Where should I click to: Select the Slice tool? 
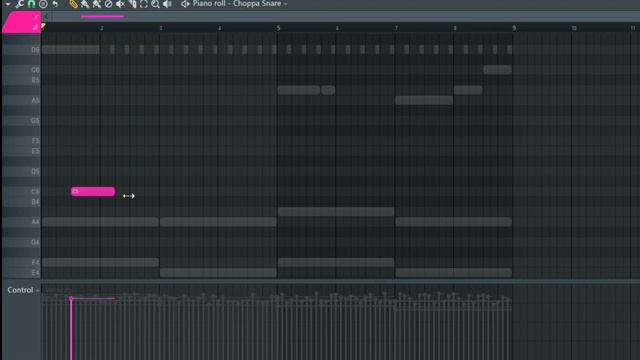click(132, 4)
